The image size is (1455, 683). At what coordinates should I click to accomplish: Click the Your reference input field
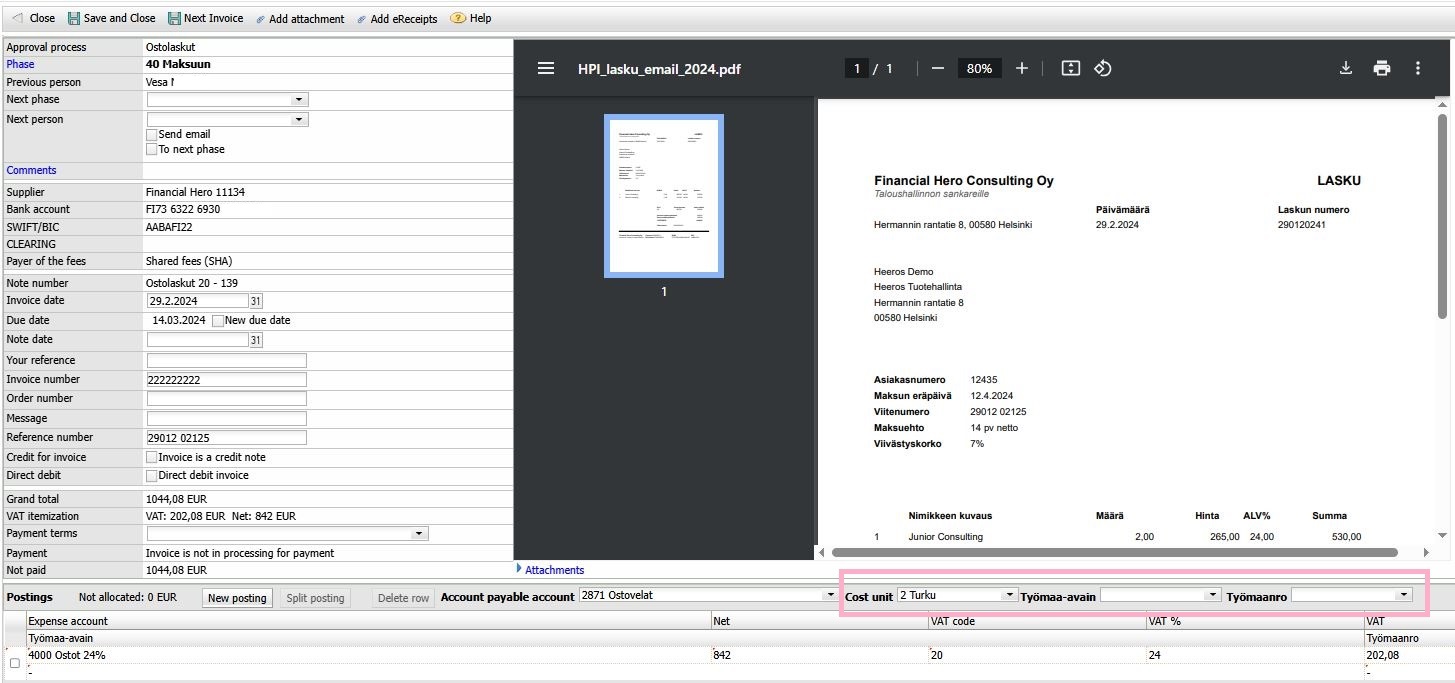[226, 360]
